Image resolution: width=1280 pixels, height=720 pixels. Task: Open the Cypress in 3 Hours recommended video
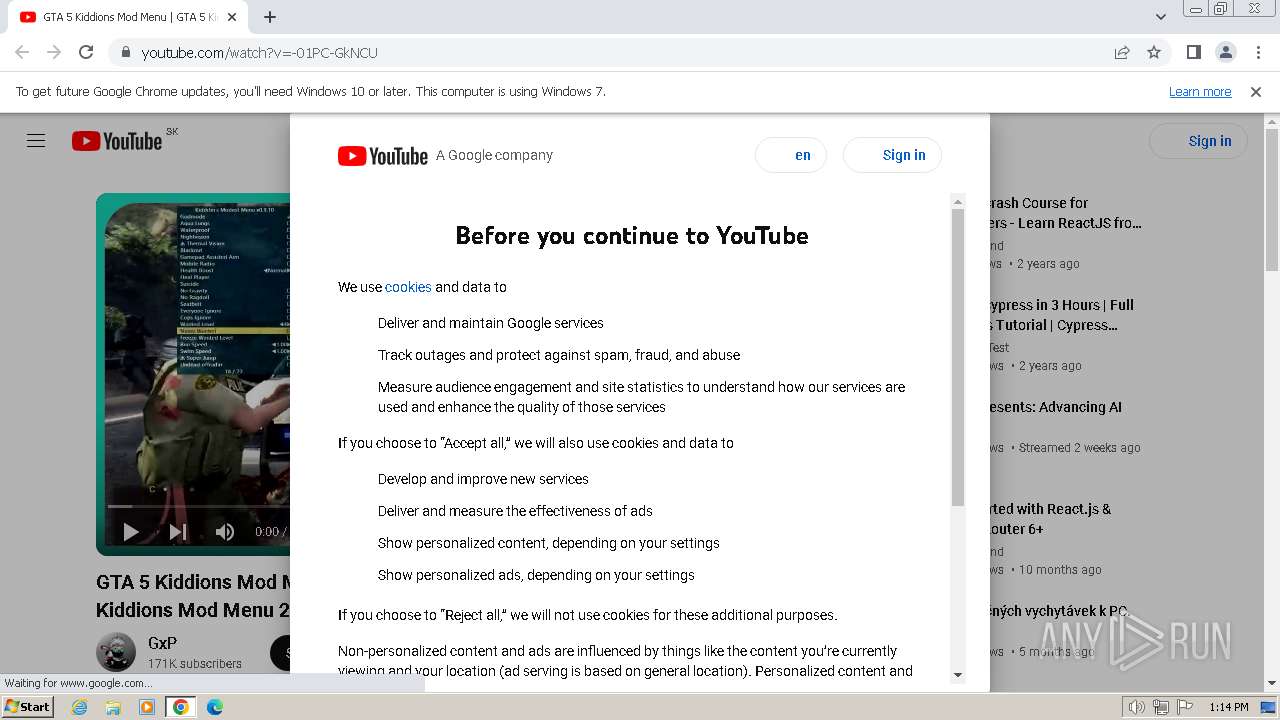[x=1062, y=315]
